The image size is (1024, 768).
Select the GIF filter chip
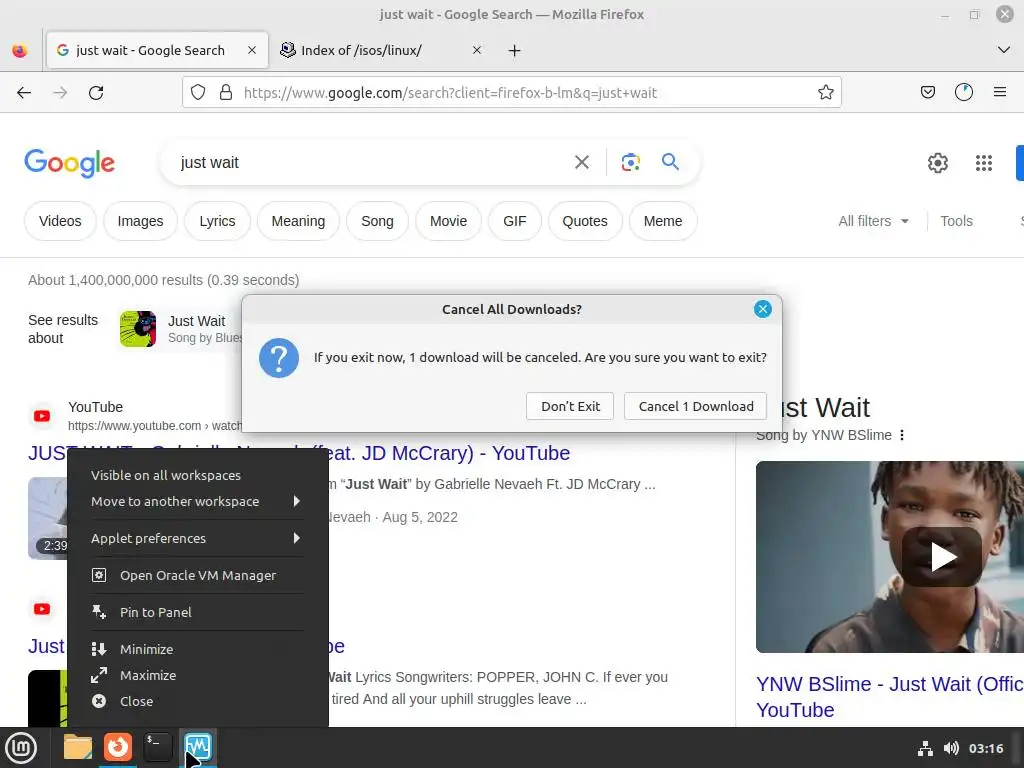(515, 221)
